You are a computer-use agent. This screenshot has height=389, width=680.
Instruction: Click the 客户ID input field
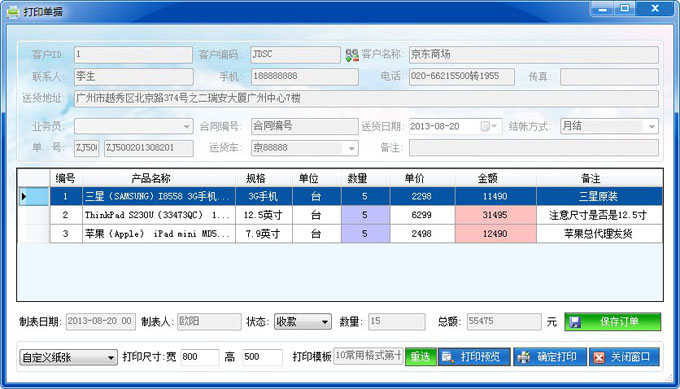tap(133, 55)
